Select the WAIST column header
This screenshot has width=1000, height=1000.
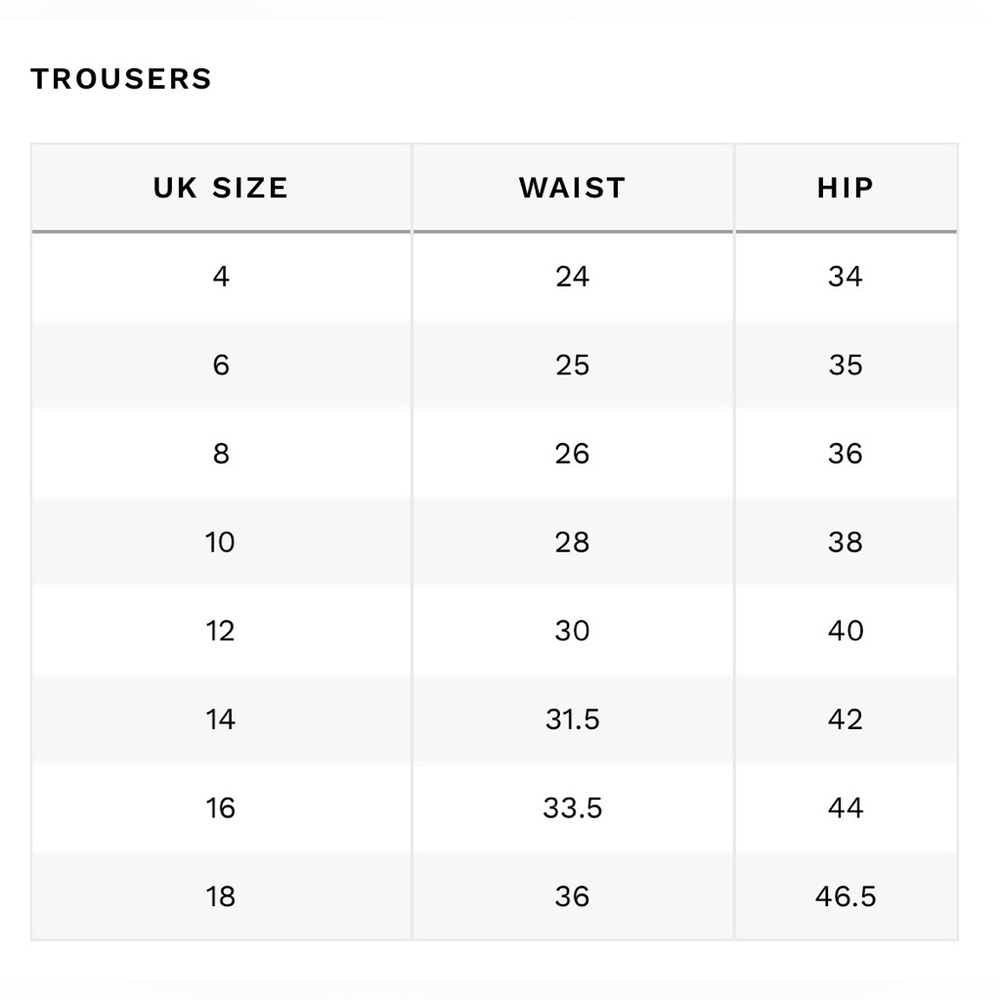tap(572, 188)
